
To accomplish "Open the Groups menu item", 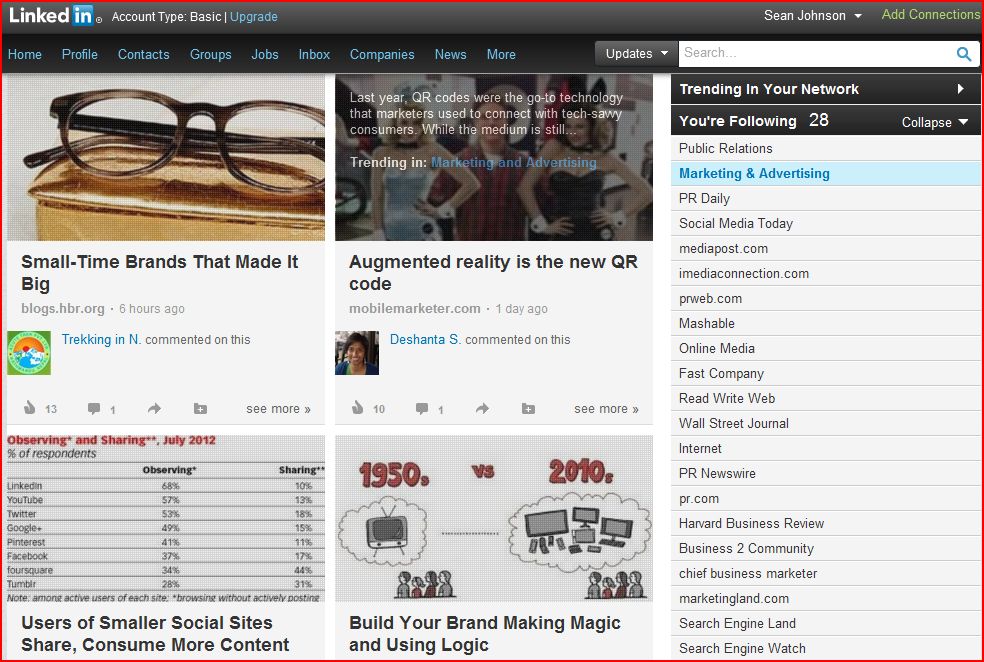I will 211,55.
